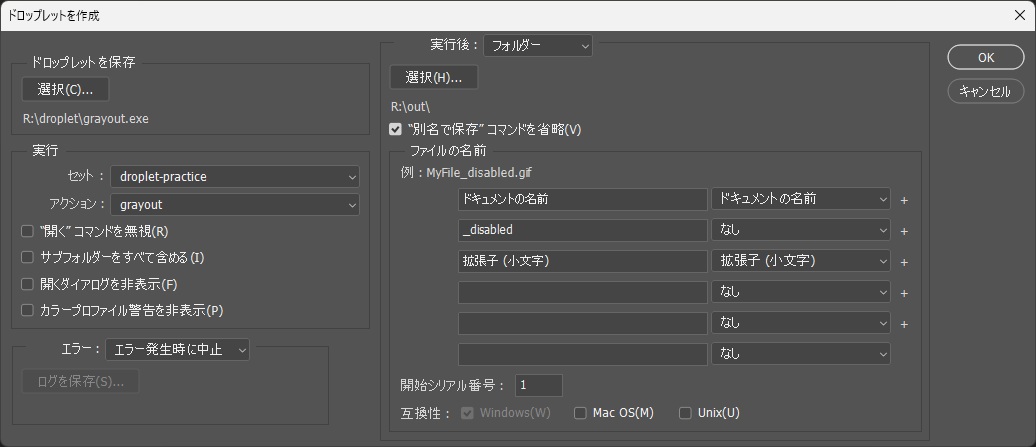Close the ドロップレットを作成 dialog window
The height and width of the screenshot is (447, 1036).
click(x=1019, y=15)
